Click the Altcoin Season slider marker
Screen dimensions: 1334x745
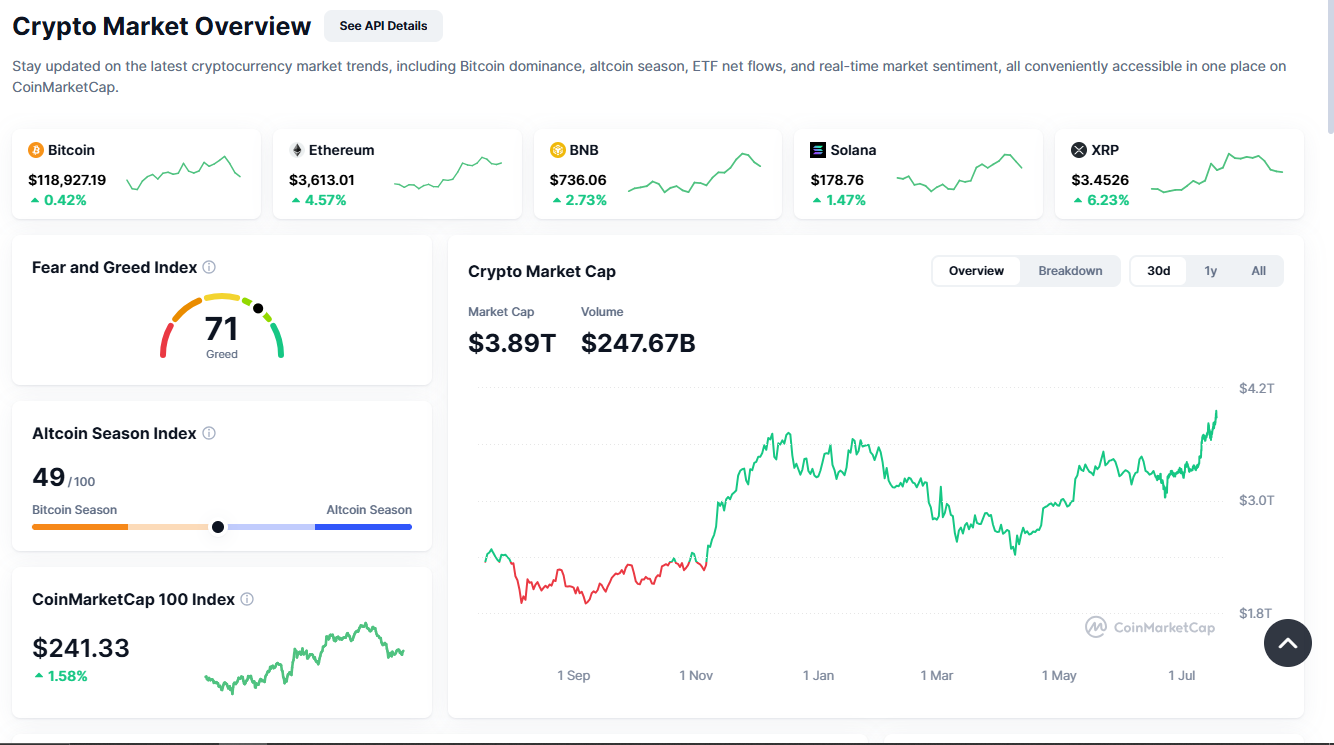coord(218,527)
